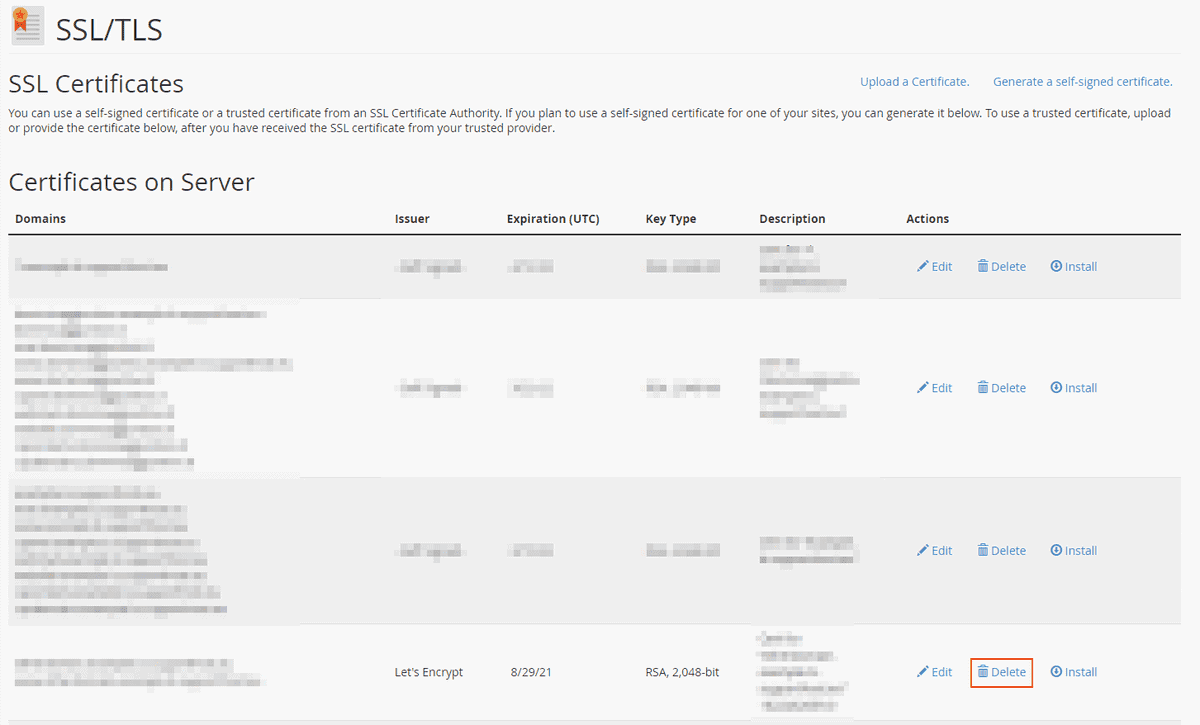Click the Domains column header
The height and width of the screenshot is (725, 1200).
40,218
